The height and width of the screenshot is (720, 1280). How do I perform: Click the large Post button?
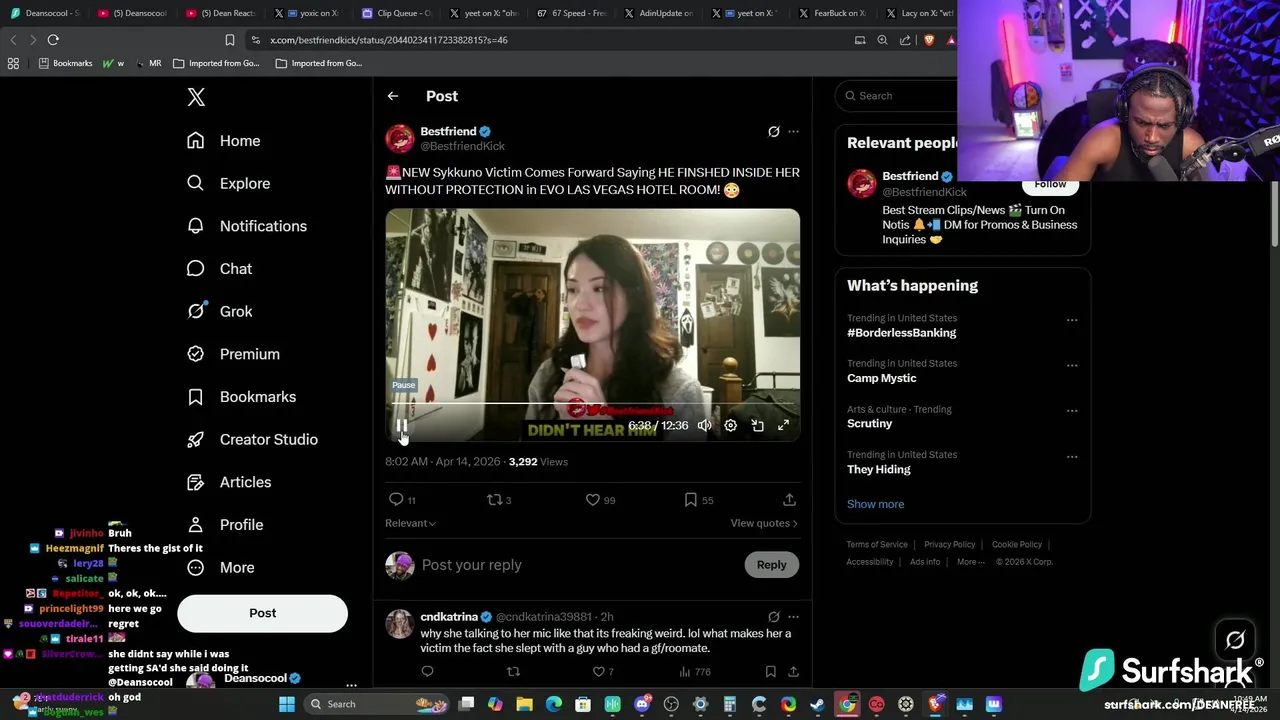point(262,613)
